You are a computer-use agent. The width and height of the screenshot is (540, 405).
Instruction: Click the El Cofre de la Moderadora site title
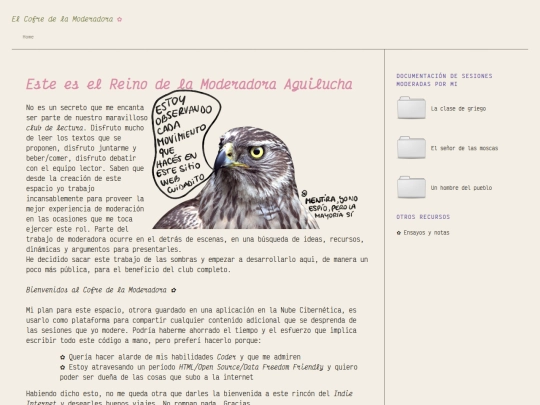(x=62, y=19)
